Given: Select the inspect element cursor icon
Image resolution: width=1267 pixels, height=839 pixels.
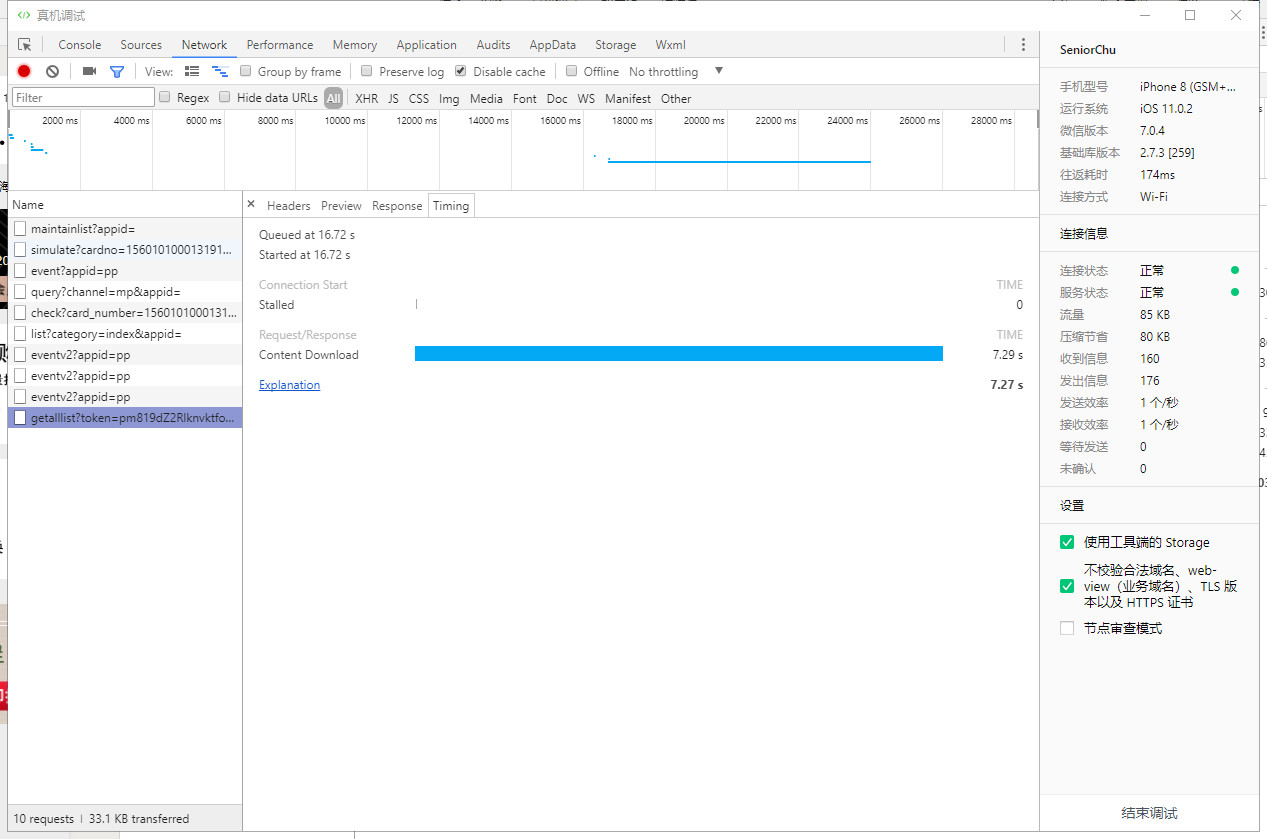Looking at the screenshot, I should (25, 45).
